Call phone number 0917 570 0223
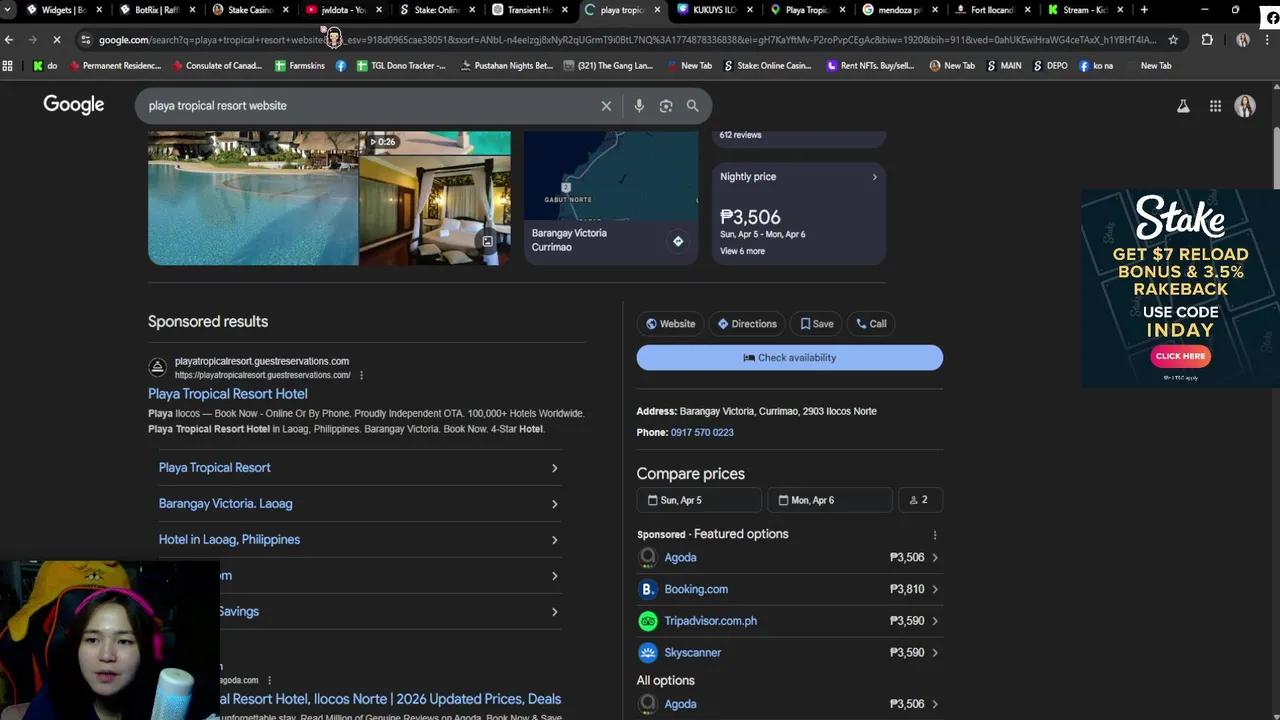This screenshot has width=1280, height=720. click(702, 433)
